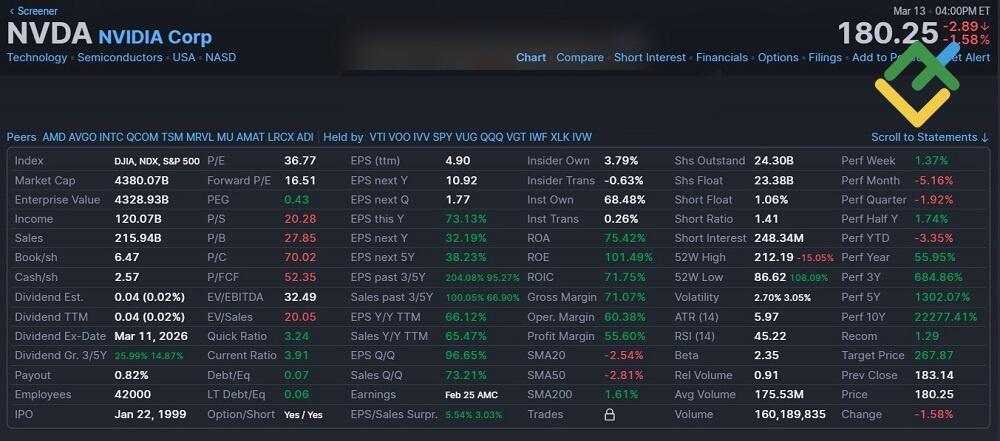Open peer ticker LRCX
Viewport: 1000px width, 441px height.
[x=281, y=137]
